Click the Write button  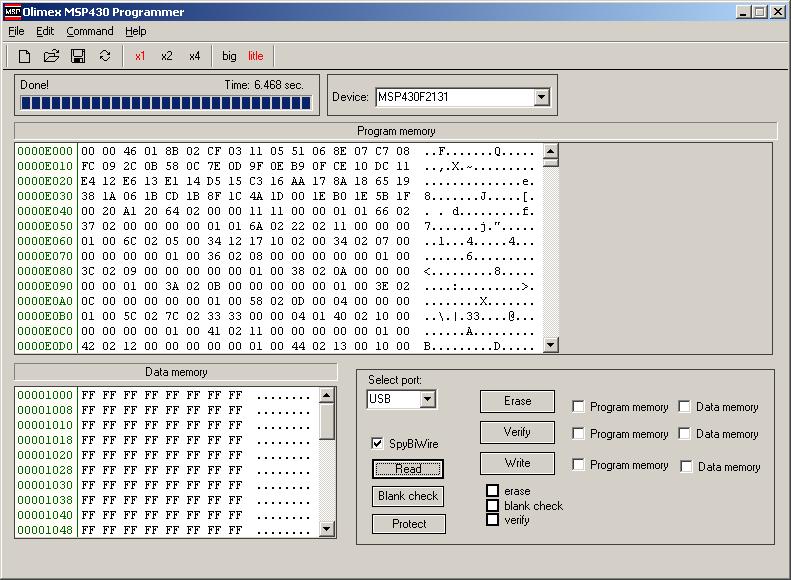click(x=517, y=463)
